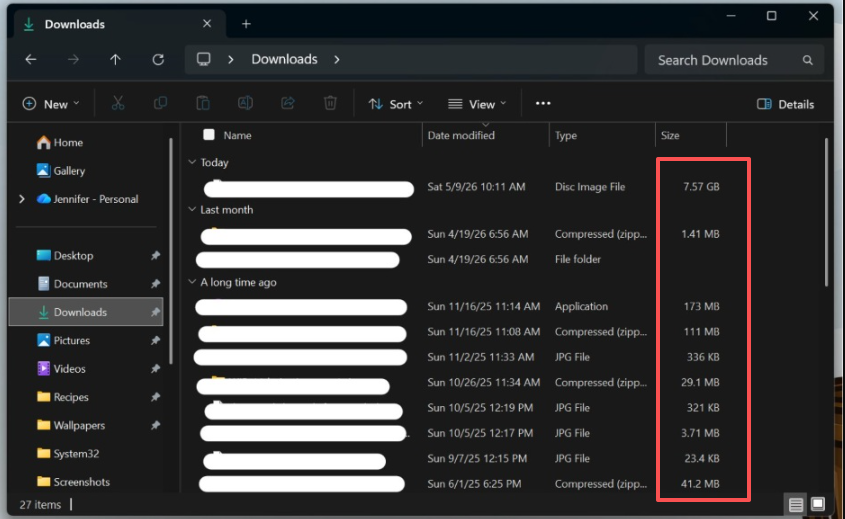Go back with the back arrow

(31, 59)
